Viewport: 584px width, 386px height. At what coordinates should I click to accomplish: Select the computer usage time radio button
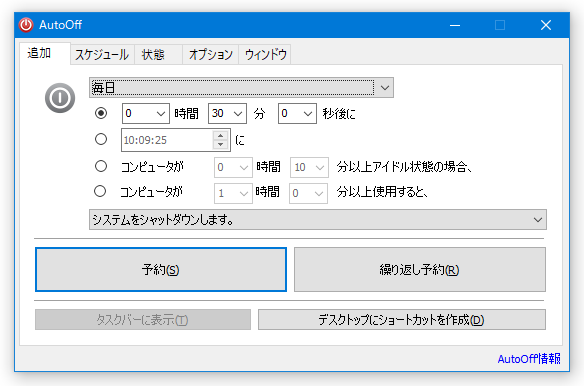[x=100, y=192]
